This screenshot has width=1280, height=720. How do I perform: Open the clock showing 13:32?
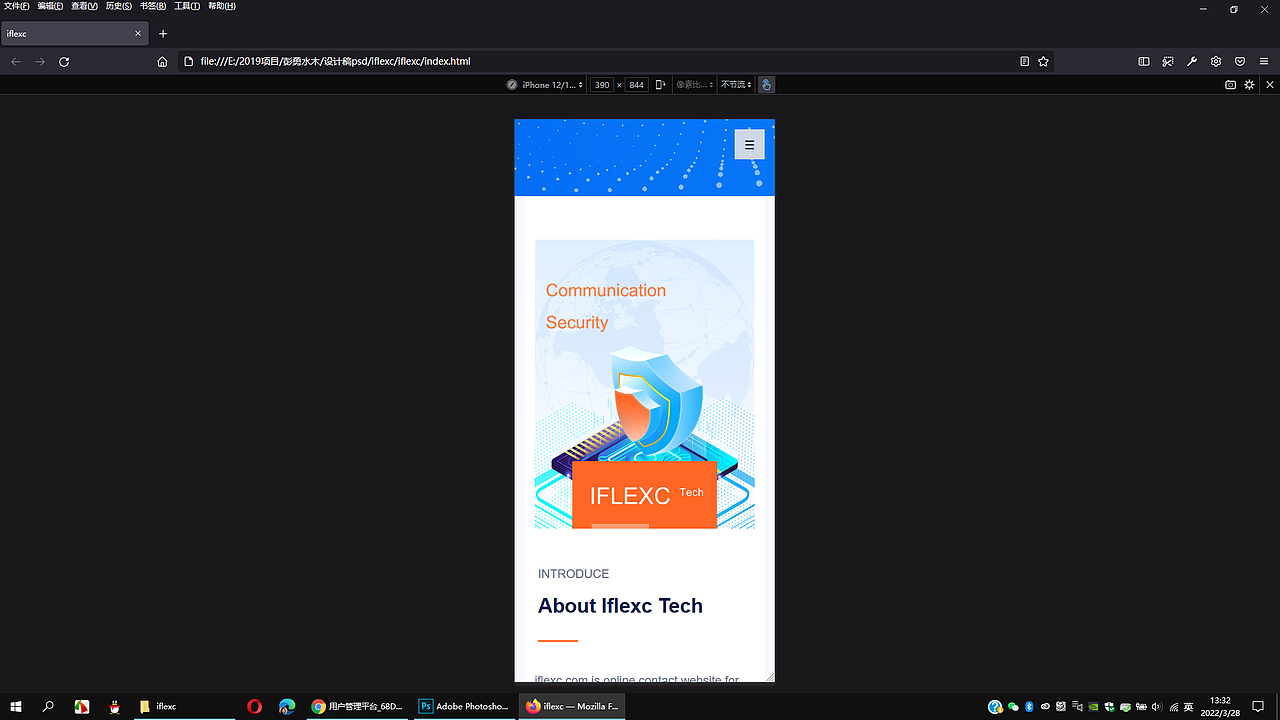coord(1220,707)
